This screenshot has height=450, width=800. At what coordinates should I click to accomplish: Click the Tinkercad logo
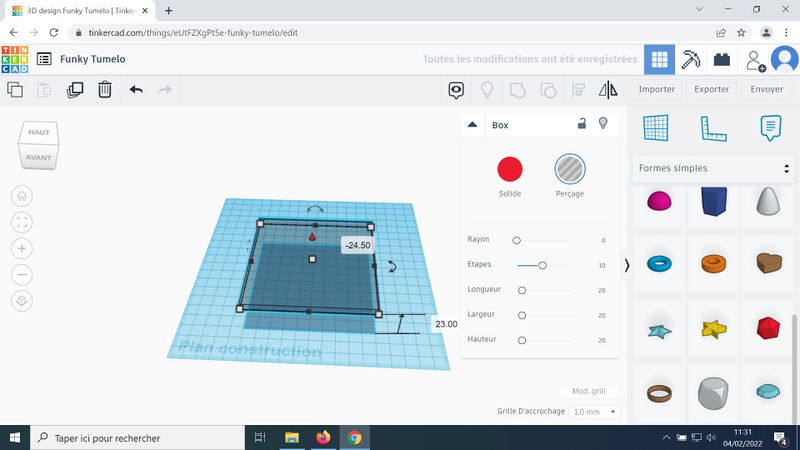[x=15, y=59]
